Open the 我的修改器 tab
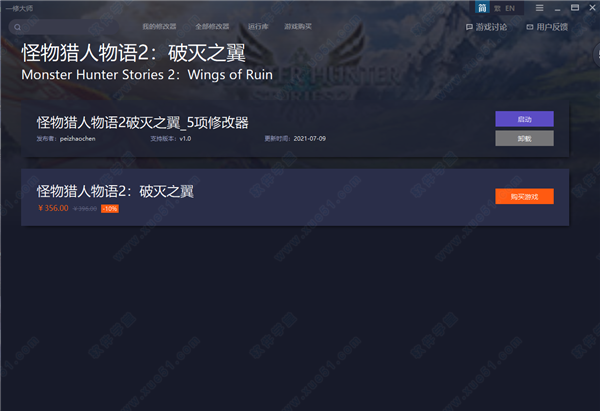 (x=159, y=26)
